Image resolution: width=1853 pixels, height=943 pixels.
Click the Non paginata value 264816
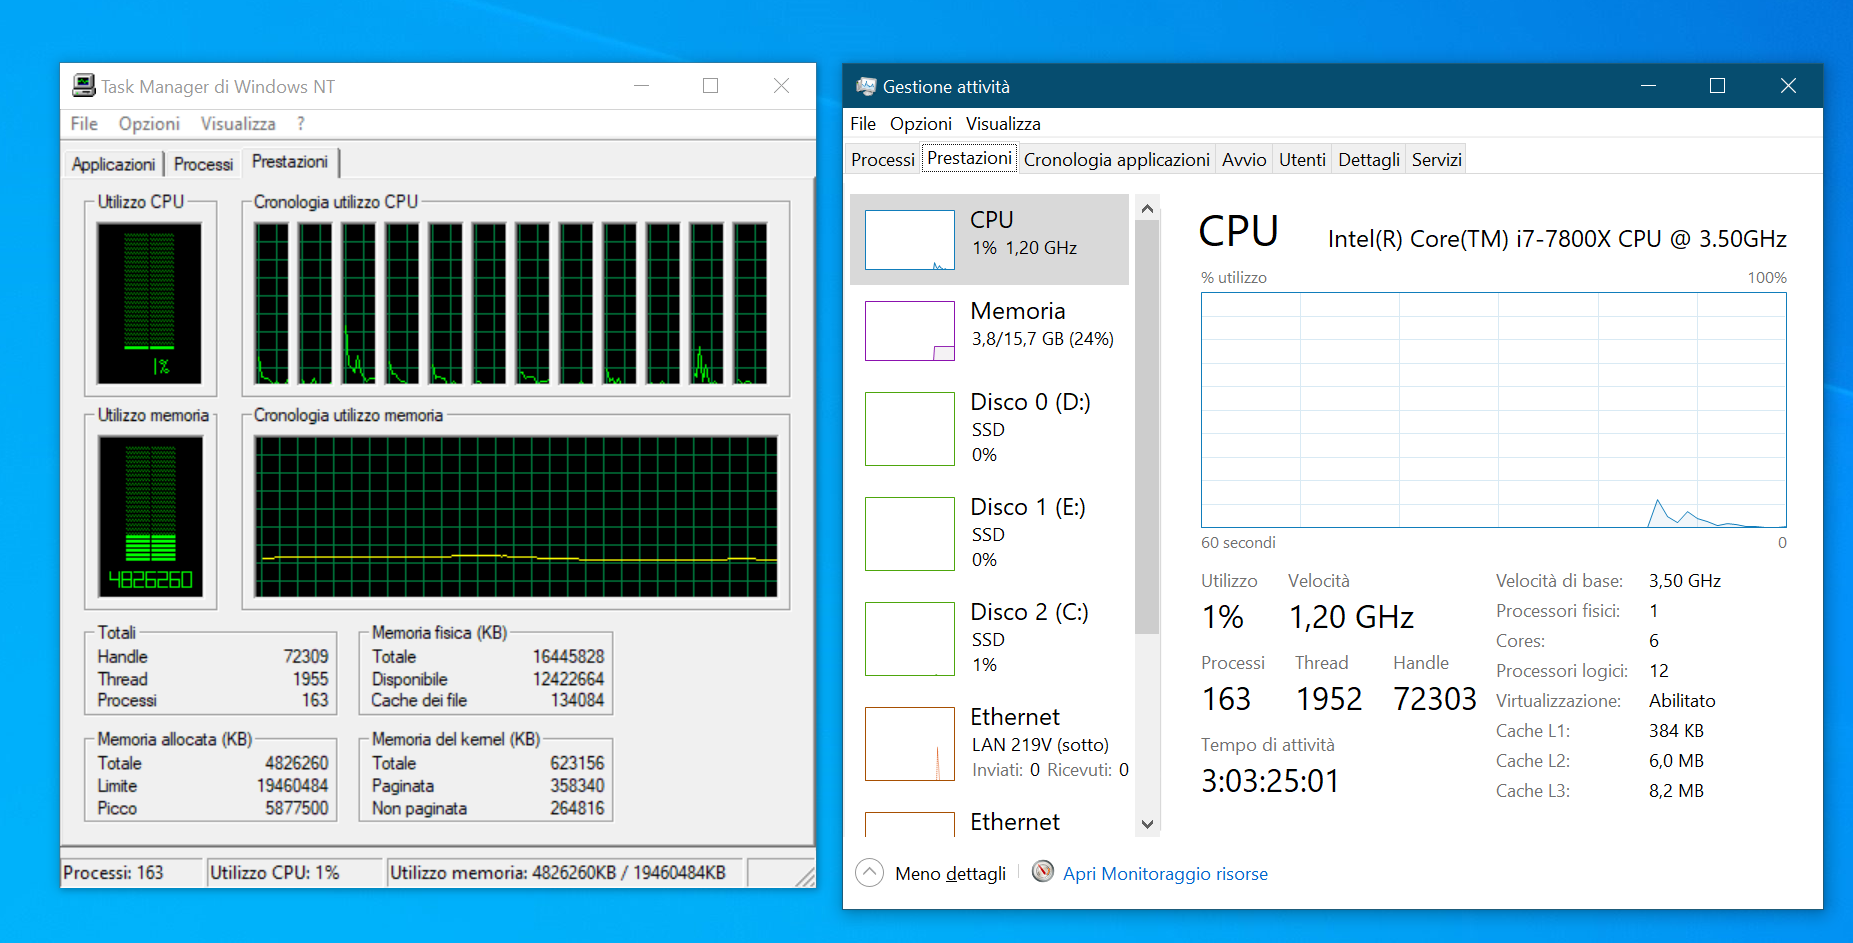(x=577, y=808)
